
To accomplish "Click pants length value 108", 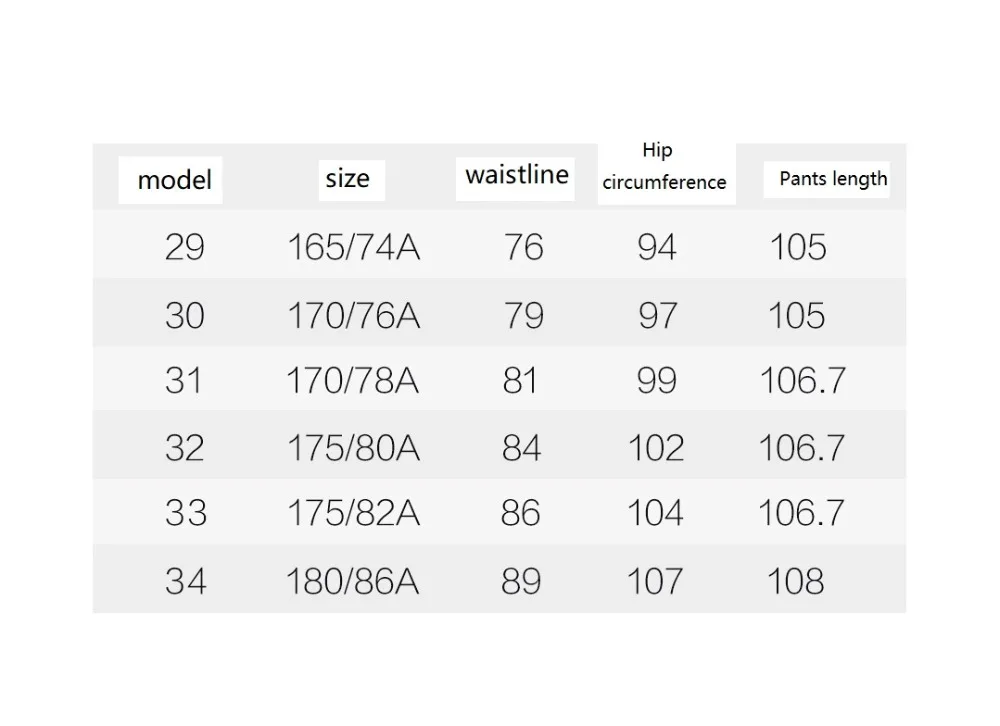I will coord(795,581).
